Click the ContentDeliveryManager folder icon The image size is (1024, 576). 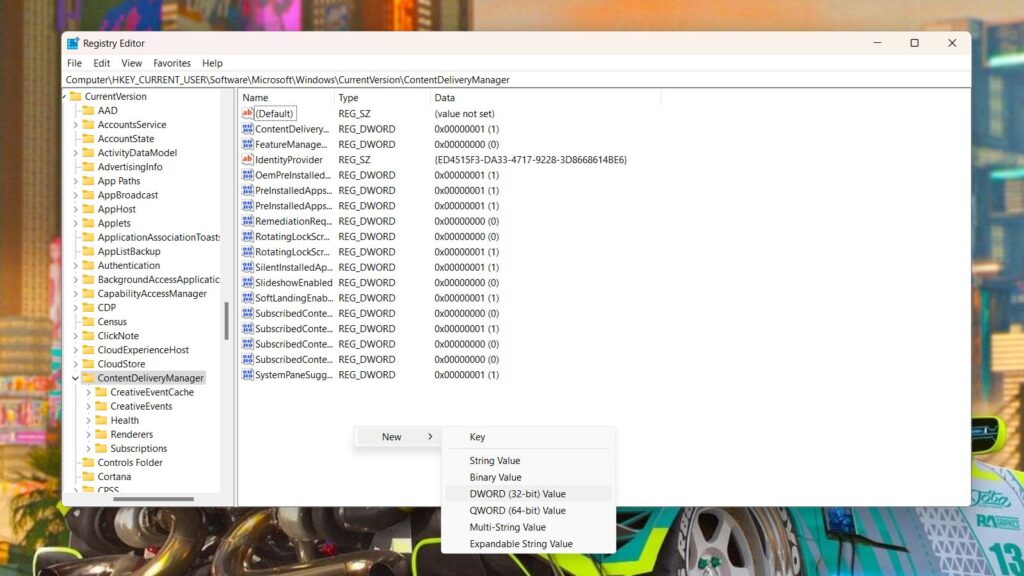click(x=88, y=378)
